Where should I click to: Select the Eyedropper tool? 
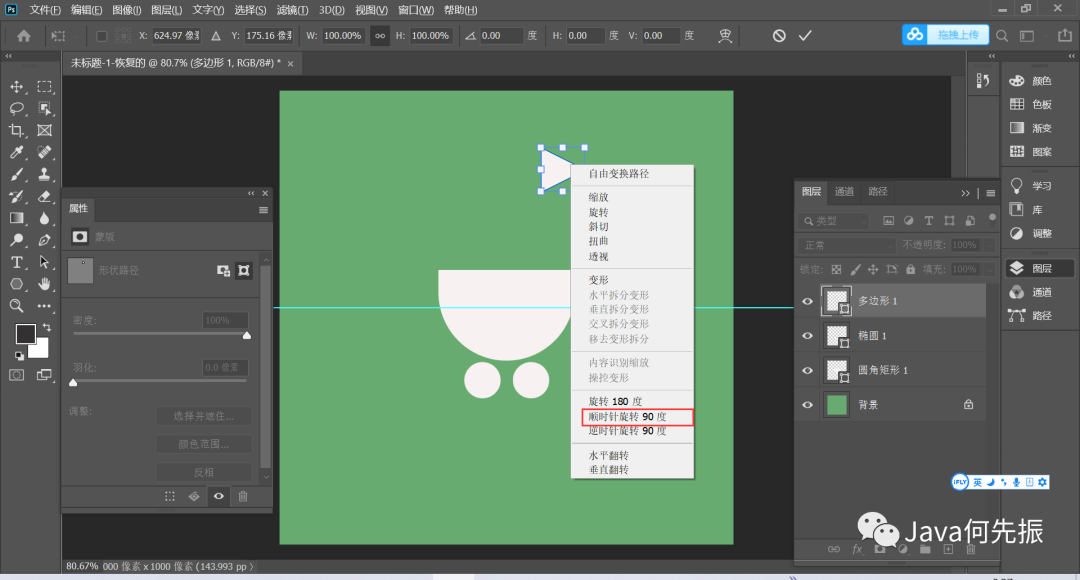[17, 152]
